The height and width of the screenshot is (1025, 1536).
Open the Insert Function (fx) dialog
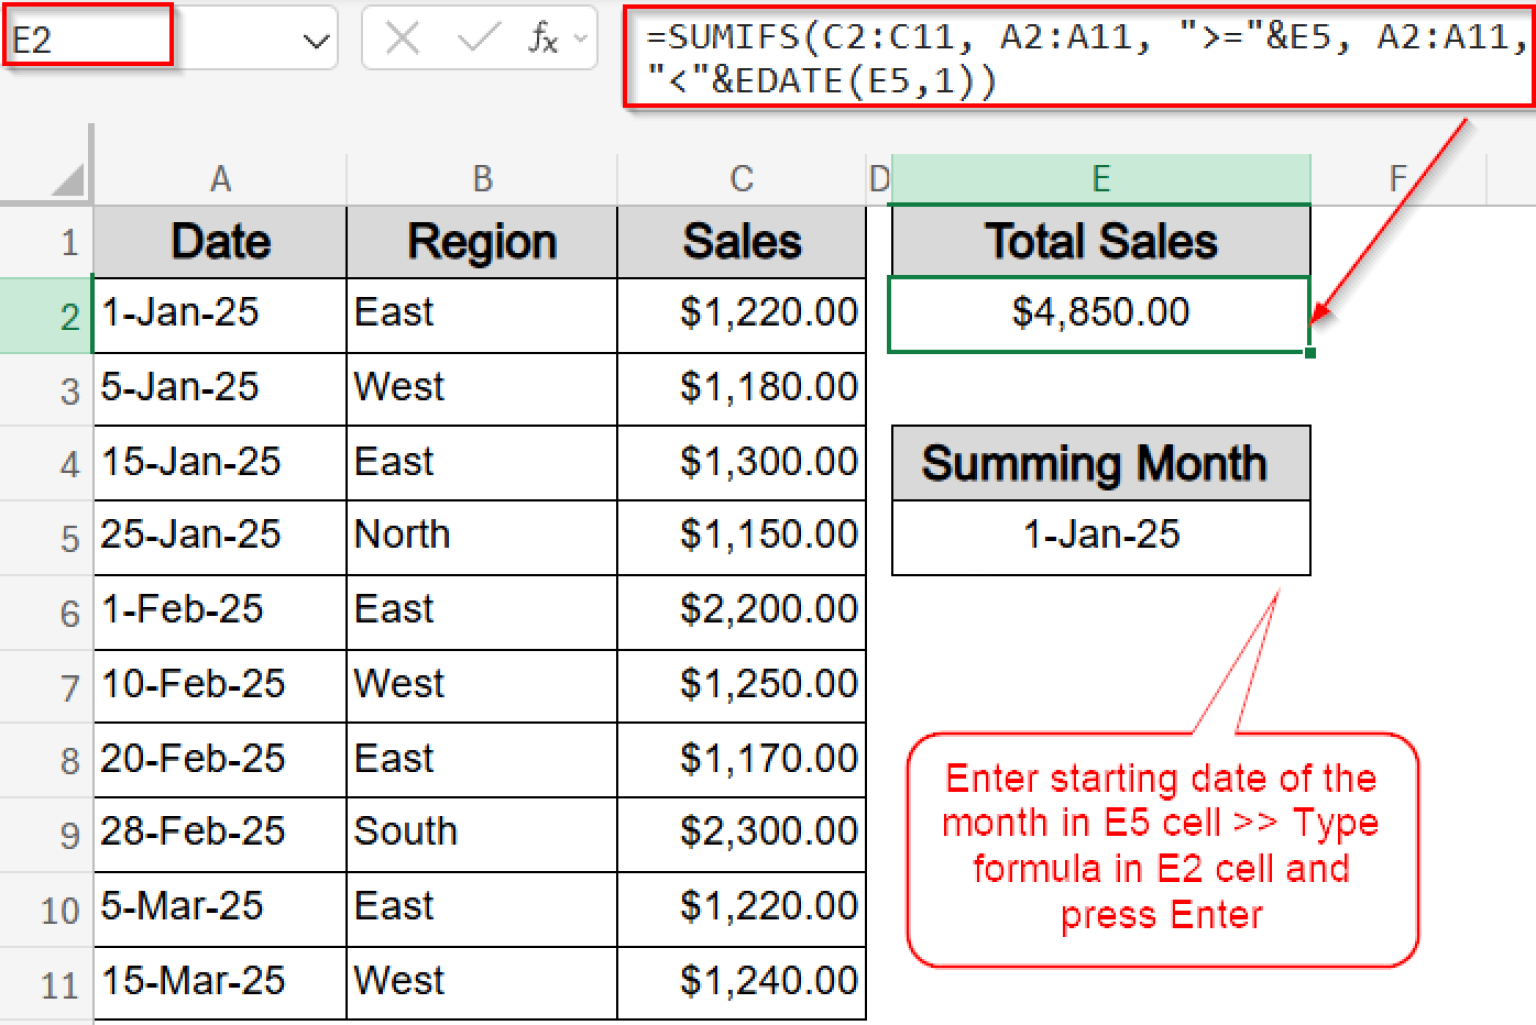[543, 38]
